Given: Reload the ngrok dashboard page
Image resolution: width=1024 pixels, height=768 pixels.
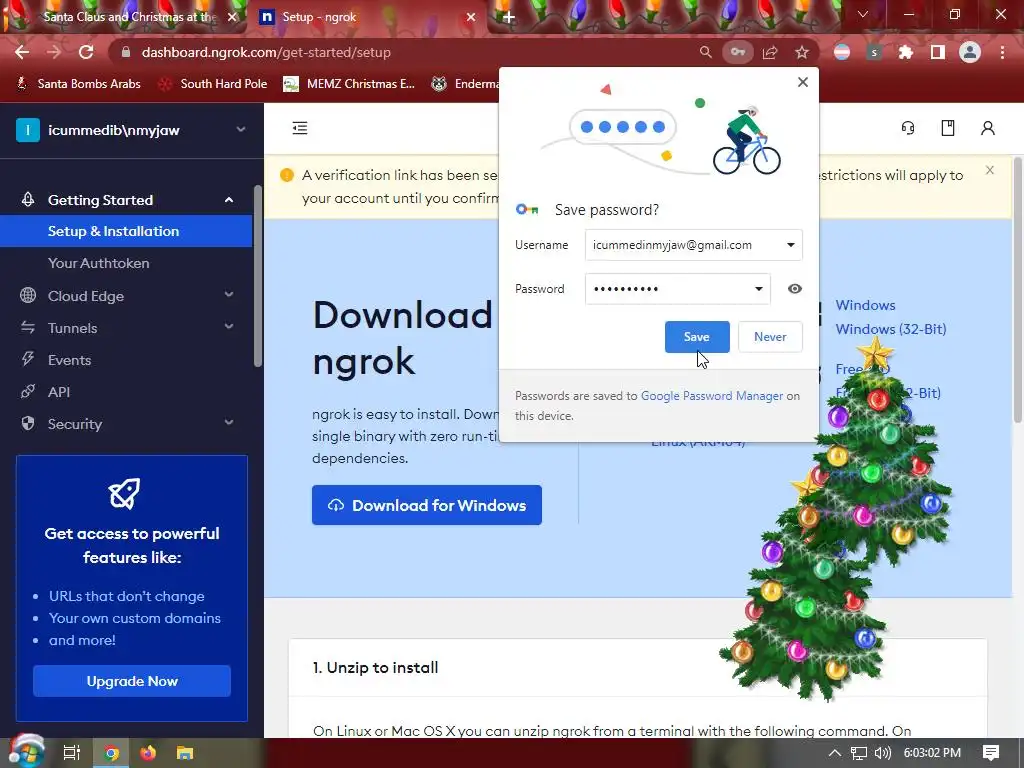Looking at the screenshot, I should (x=86, y=52).
